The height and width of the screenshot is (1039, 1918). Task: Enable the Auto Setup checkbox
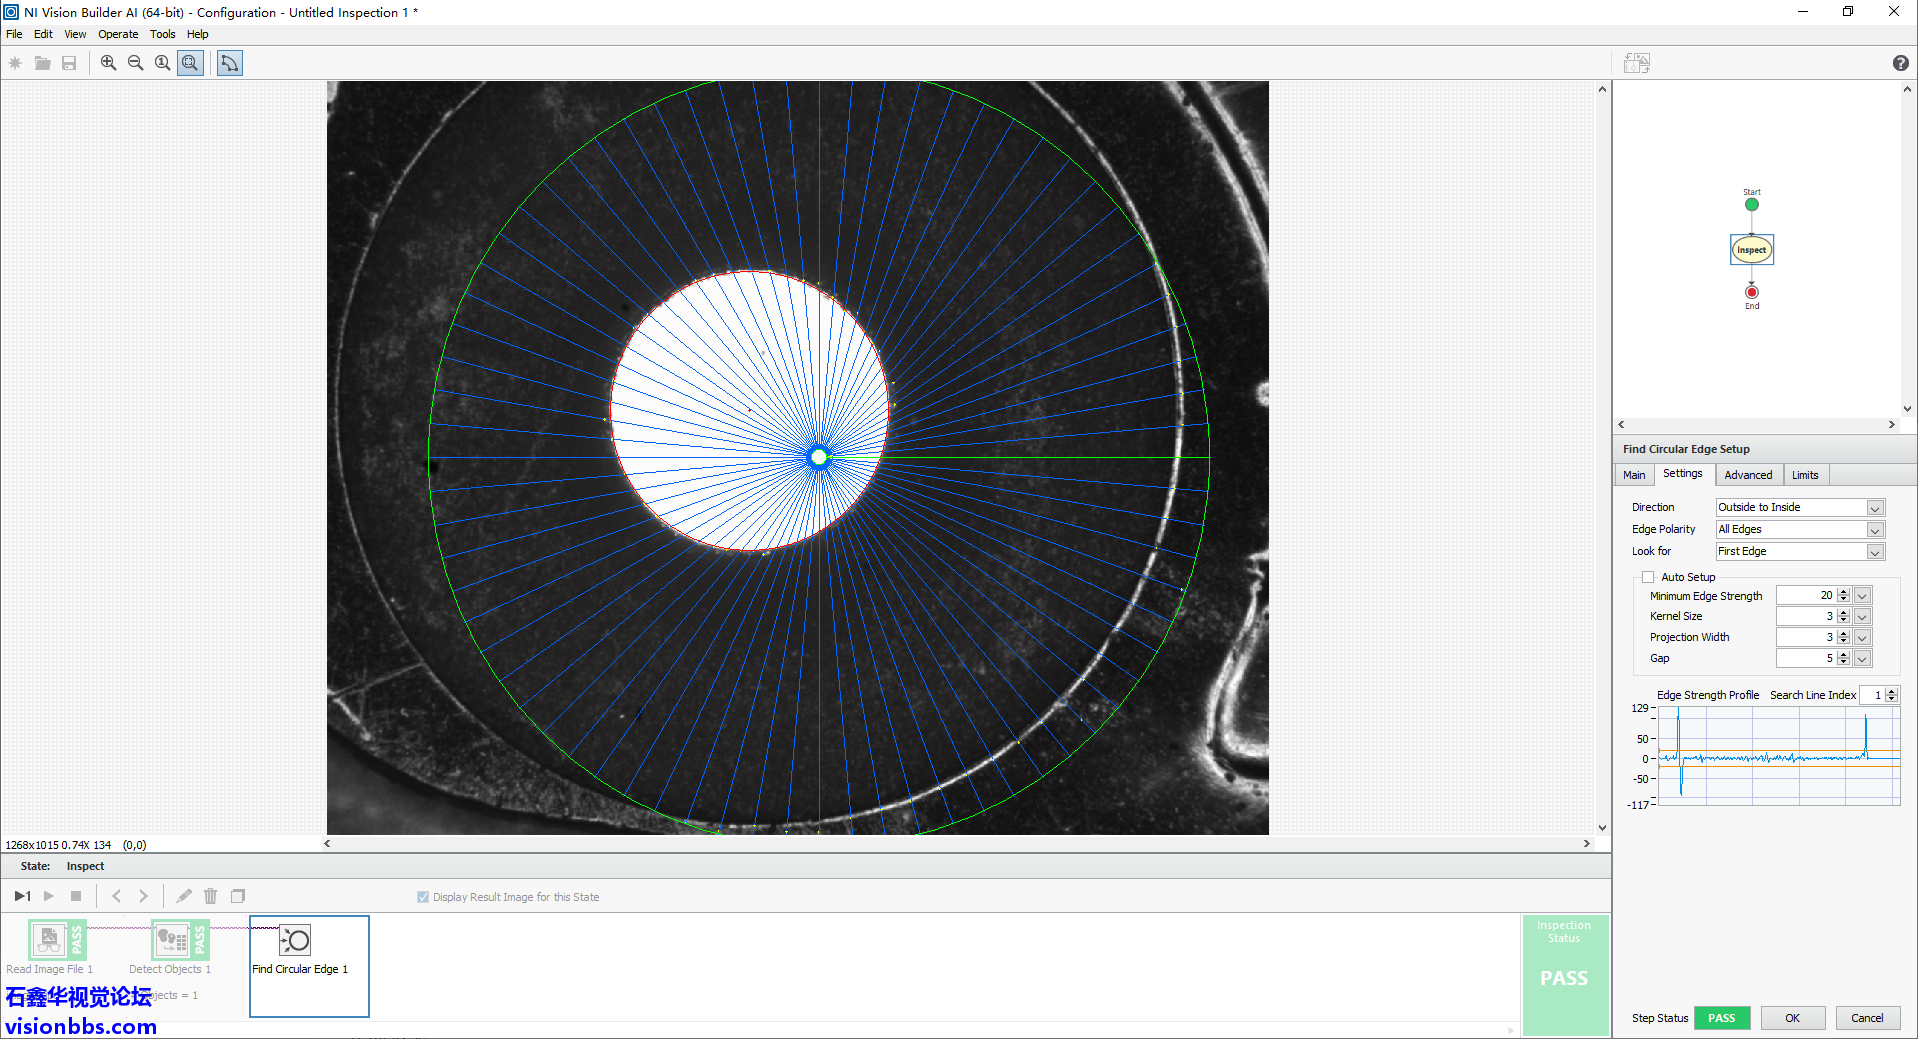[x=1648, y=577]
